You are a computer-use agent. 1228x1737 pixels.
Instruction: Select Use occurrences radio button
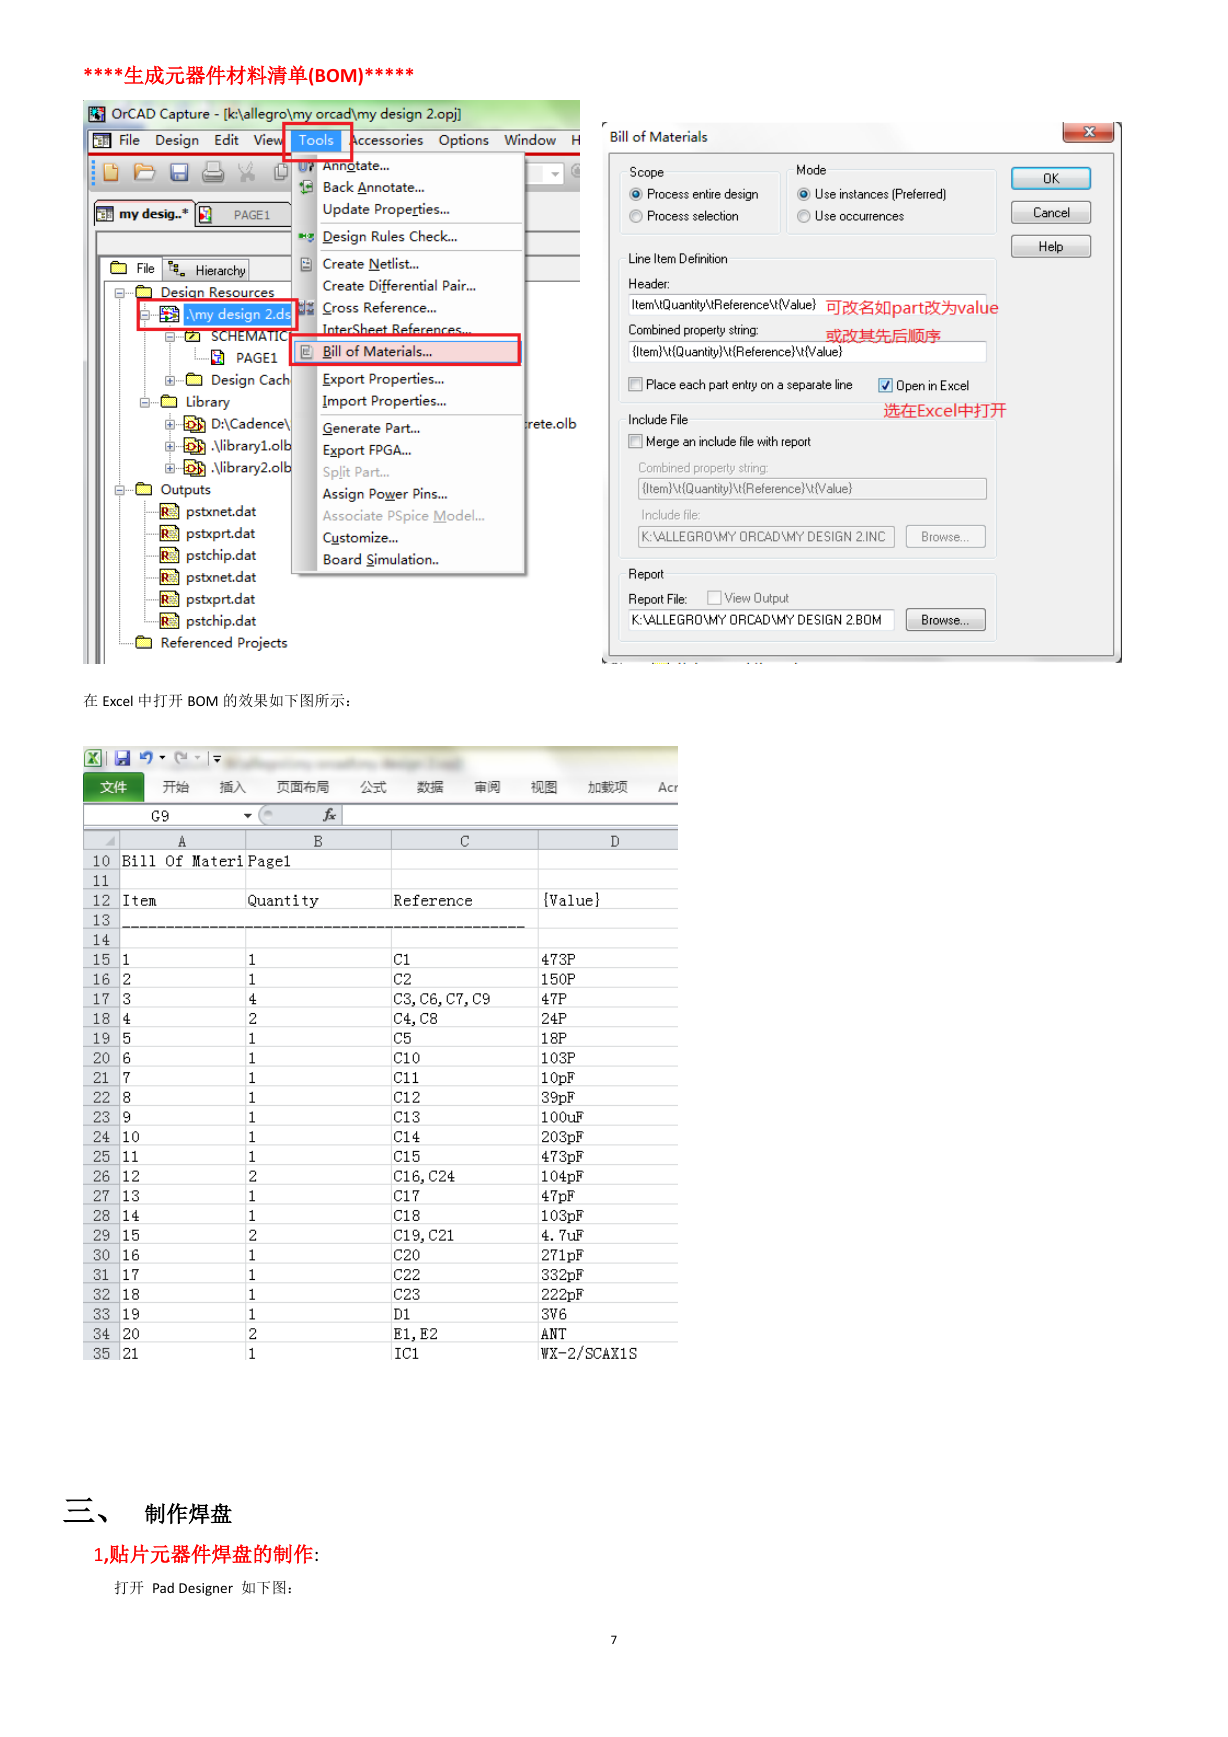804,216
